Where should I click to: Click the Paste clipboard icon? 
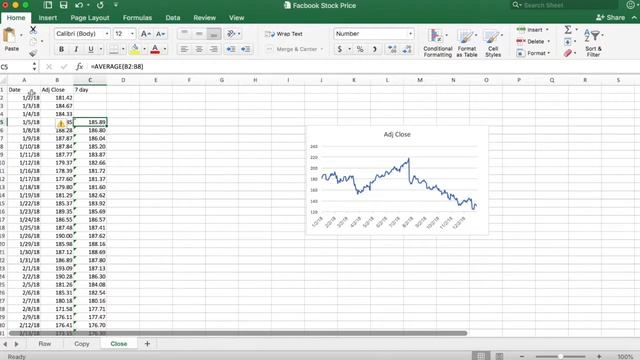point(9,36)
